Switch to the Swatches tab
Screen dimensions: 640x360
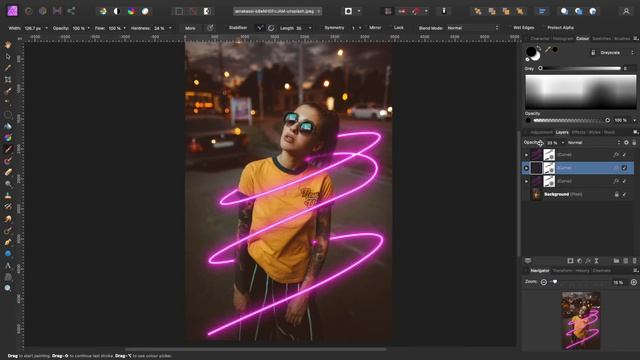tap(601, 38)
